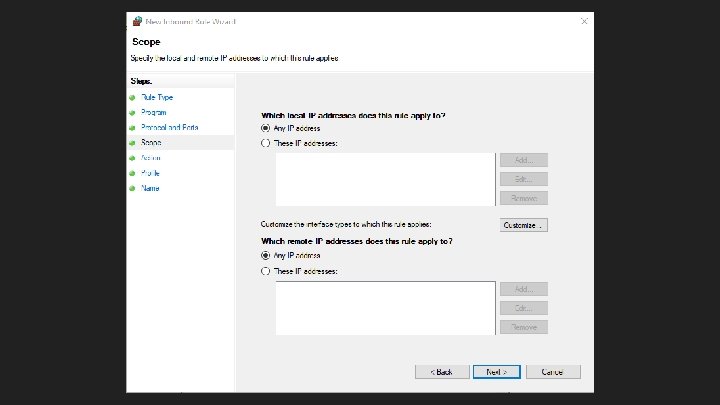Go to the Protocol and Ports step
The width and height of the screenshot is (720, 405).
[x=169, y=128]
